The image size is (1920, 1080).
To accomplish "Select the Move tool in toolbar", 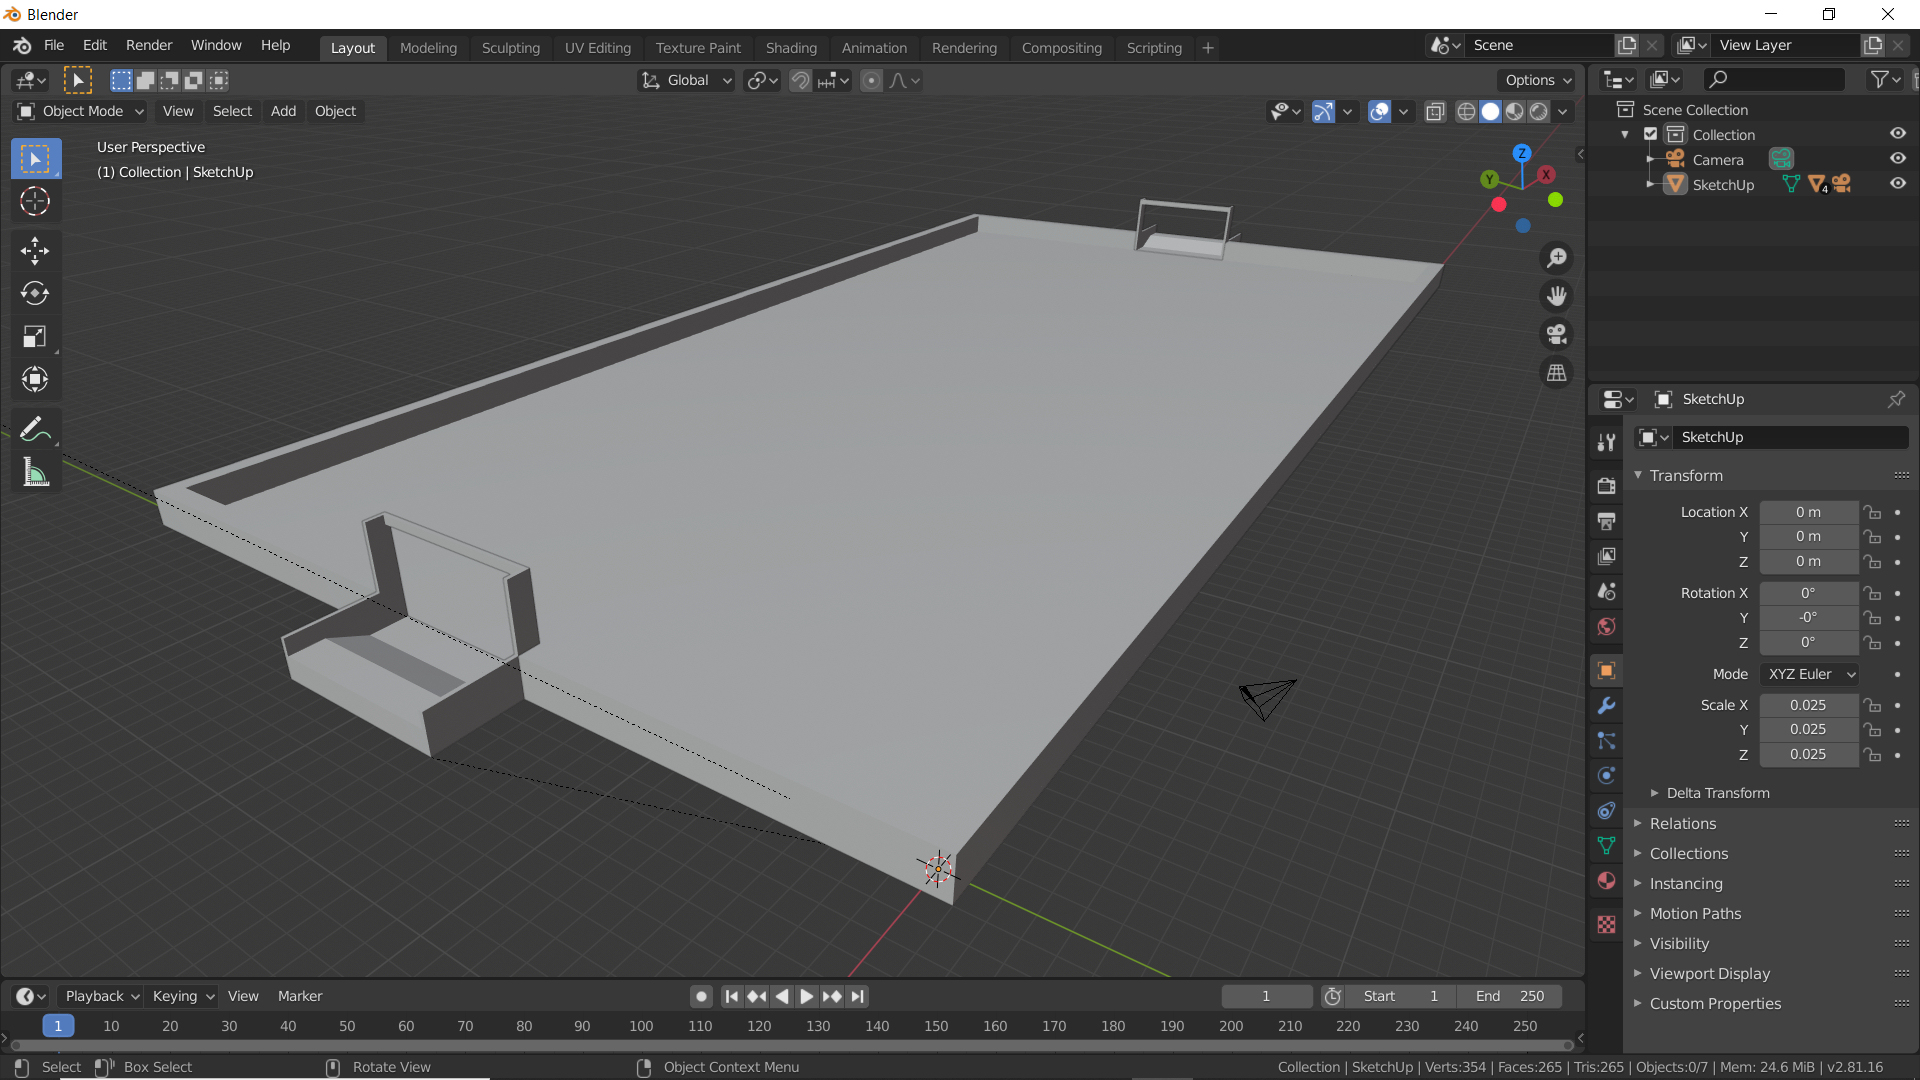I will tap(35, 250).
